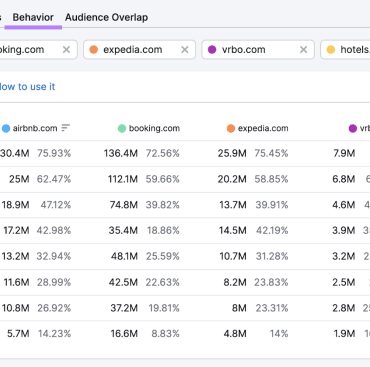
Task: Open the 'How to use it' link
Action: pos(27,87)
